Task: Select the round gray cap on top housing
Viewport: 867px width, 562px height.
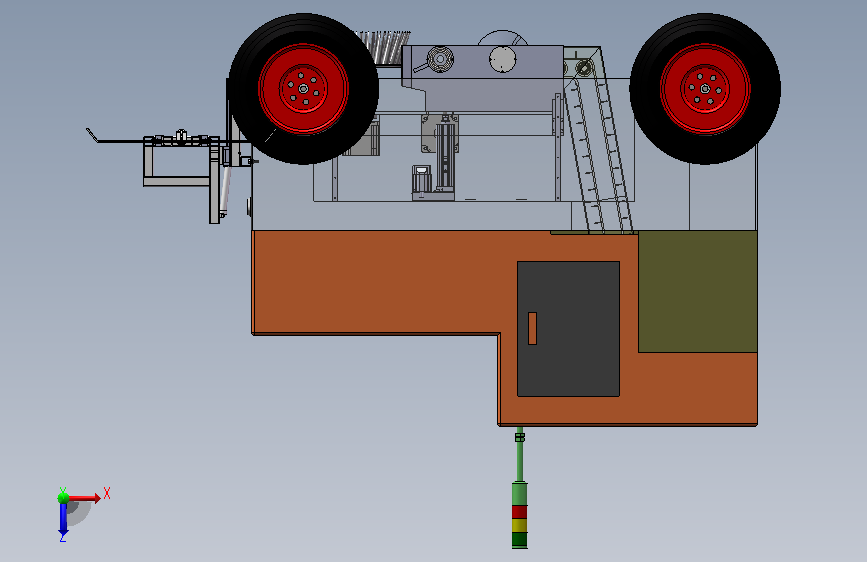Action: [x=503, y=60]
